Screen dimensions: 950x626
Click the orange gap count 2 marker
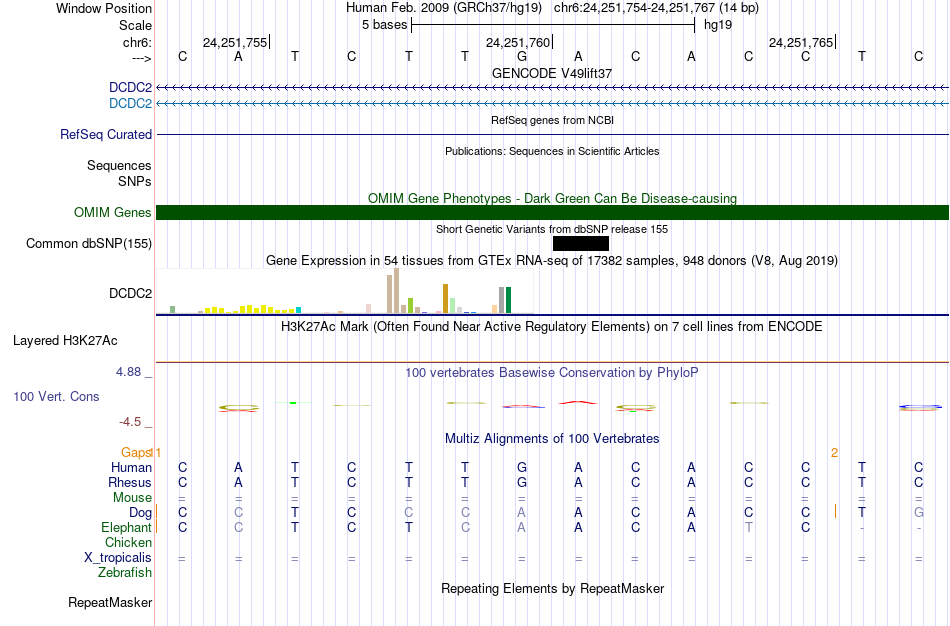[x=834, y=453]
